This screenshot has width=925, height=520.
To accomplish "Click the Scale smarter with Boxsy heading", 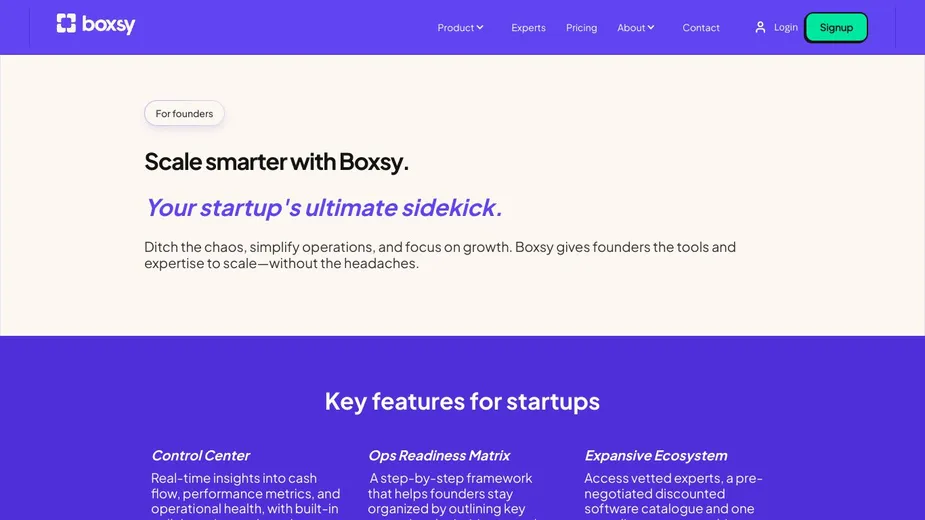I will (x=276, y=162).
